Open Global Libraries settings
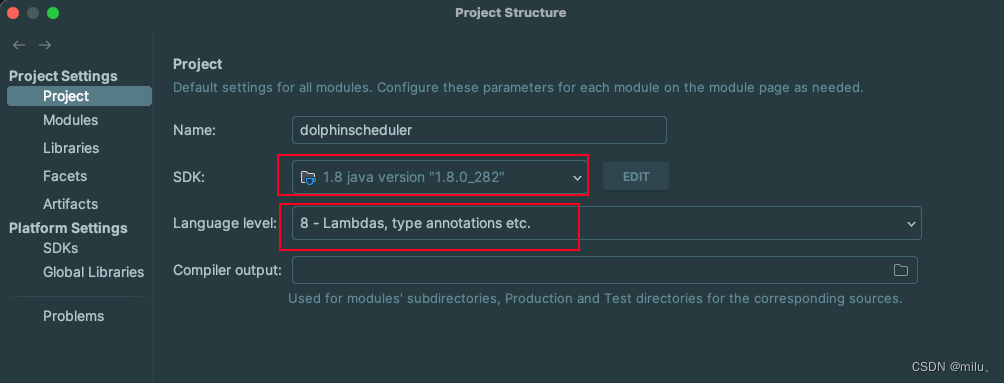Viewport: 1004px width, 383px height. click(93, 272)
